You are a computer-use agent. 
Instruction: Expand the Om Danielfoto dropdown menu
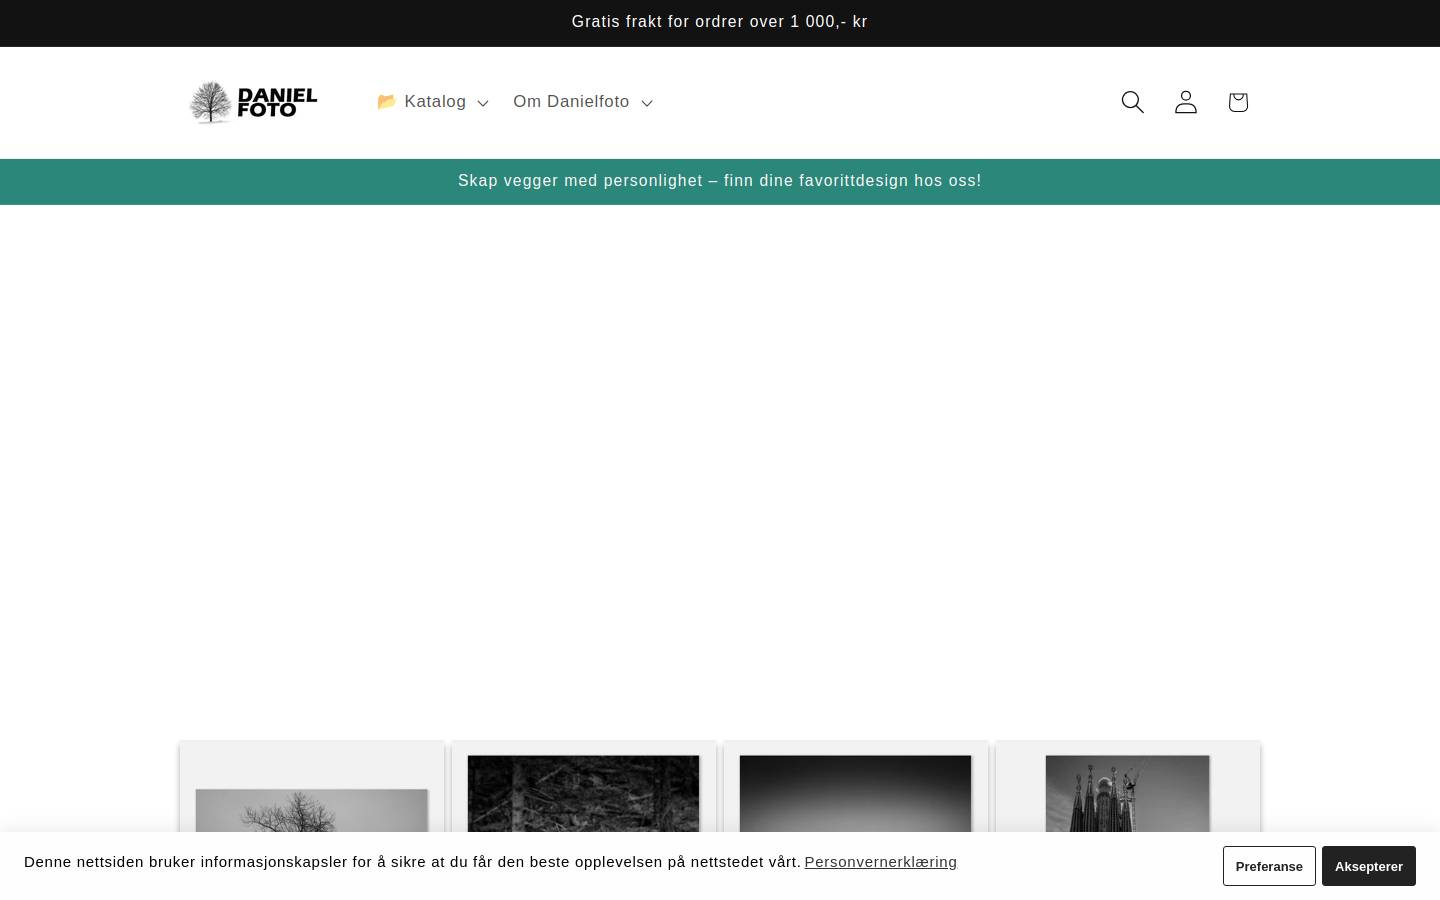[583, 102]
